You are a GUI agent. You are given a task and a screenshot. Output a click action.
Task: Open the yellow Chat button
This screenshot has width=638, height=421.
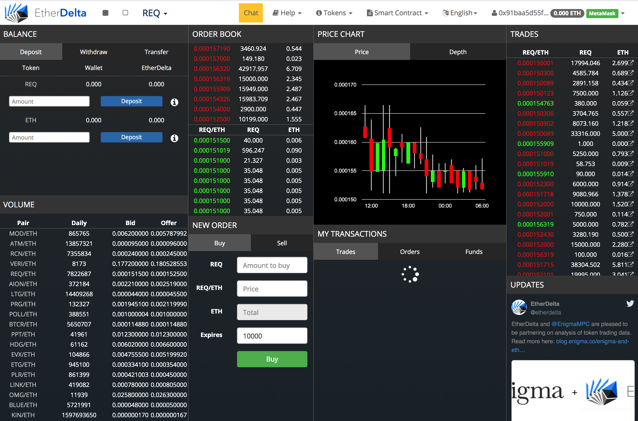coord(251,13)
